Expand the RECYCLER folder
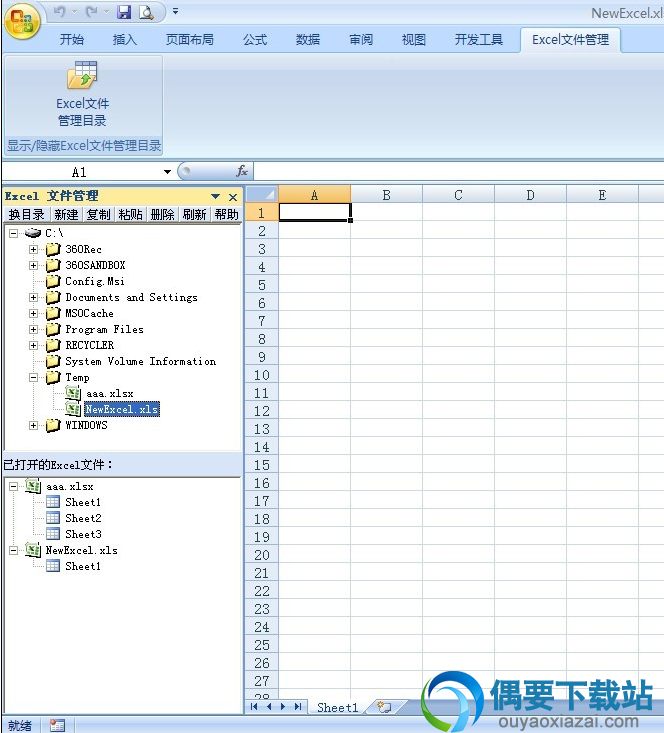The height and width of the screenshot is (733, 664). click(x=33, y=345)
